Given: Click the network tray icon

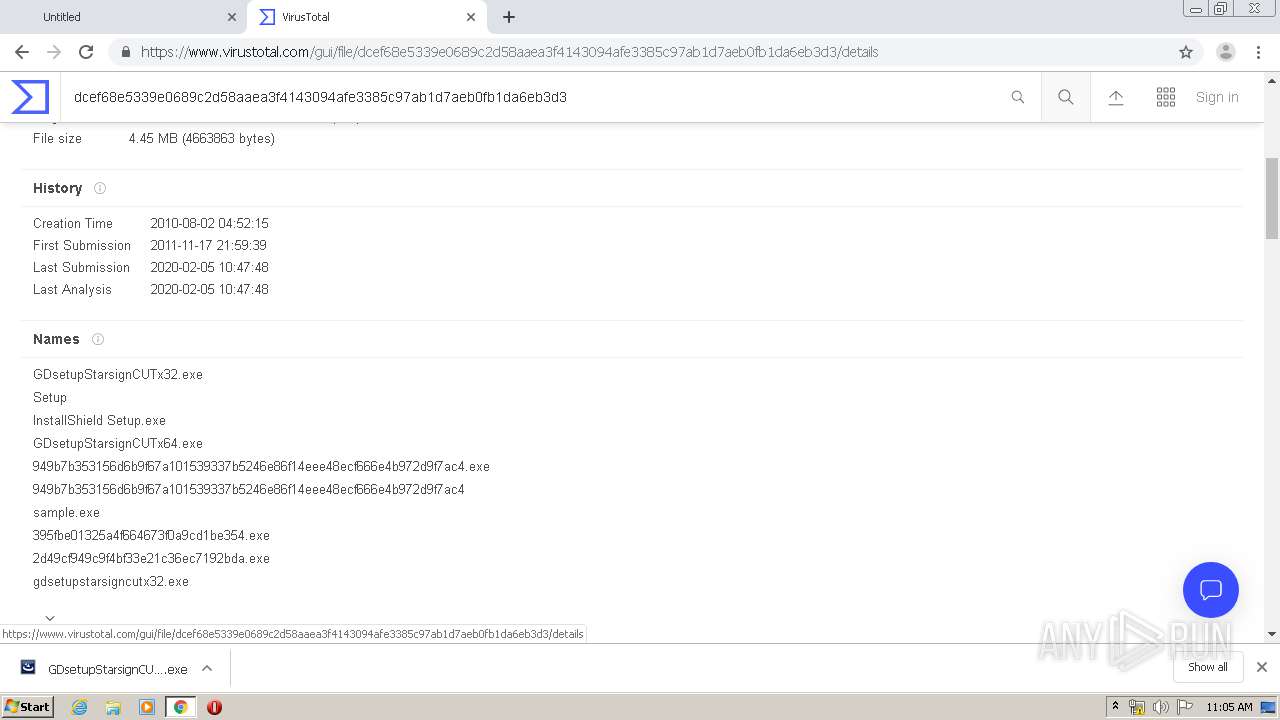Looking at the screenshot, I should [x=1137, y=707].
